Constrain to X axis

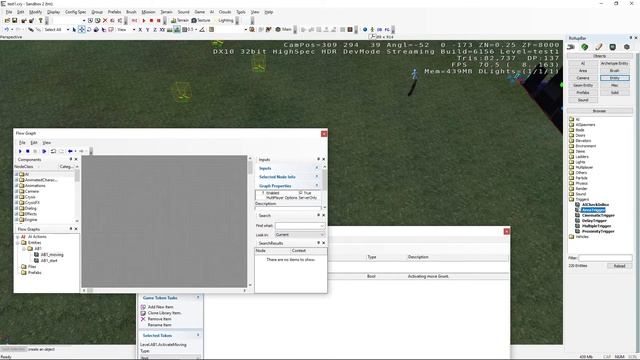[140, 29]
